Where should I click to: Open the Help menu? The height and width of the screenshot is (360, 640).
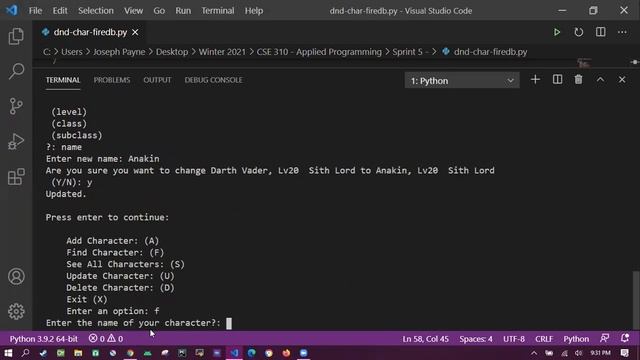click(x=254, y=11)
